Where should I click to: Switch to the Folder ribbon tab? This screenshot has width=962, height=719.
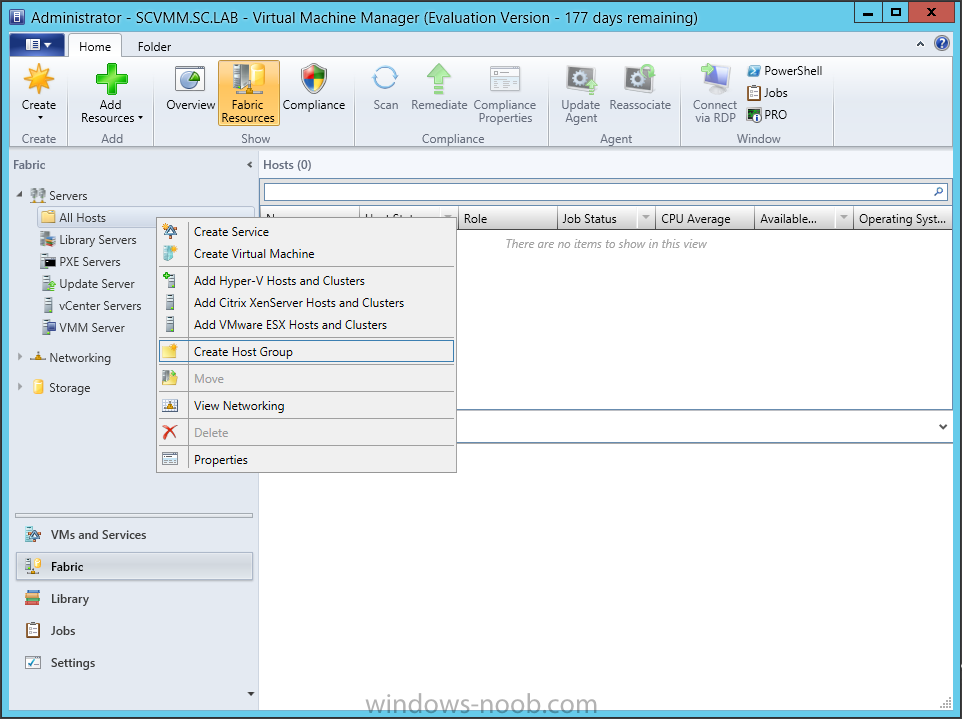pyautogui.click(x=154, y=47)
